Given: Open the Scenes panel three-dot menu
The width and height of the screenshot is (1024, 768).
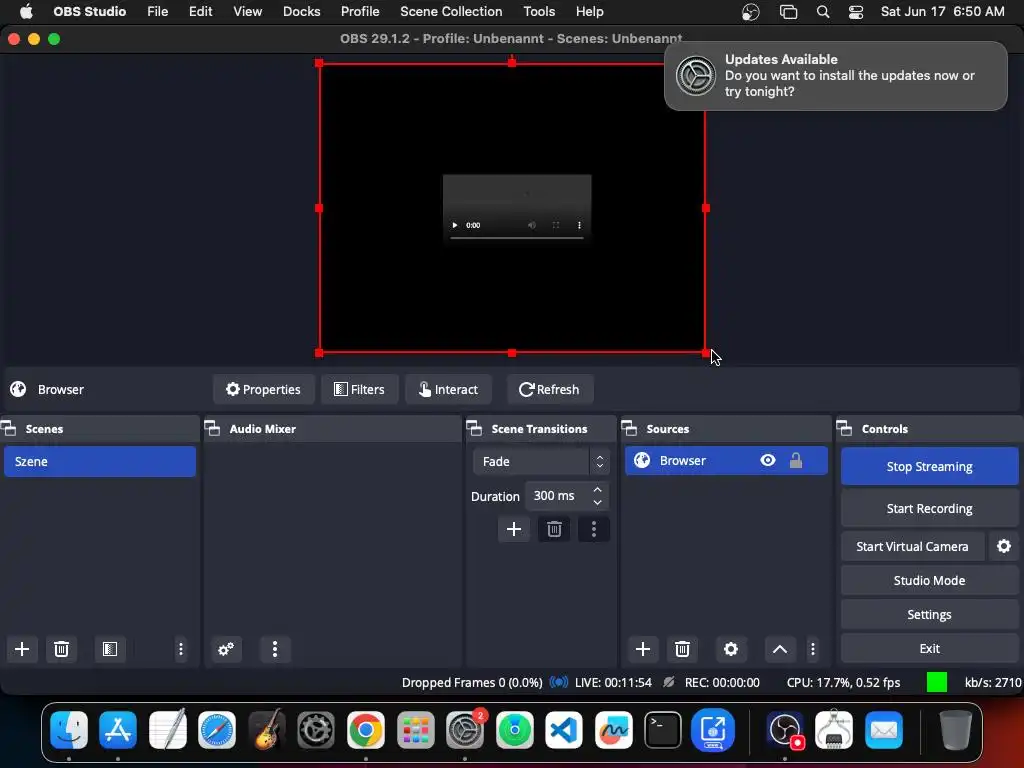Looking at the screenshot, I should tap(181, 649).
